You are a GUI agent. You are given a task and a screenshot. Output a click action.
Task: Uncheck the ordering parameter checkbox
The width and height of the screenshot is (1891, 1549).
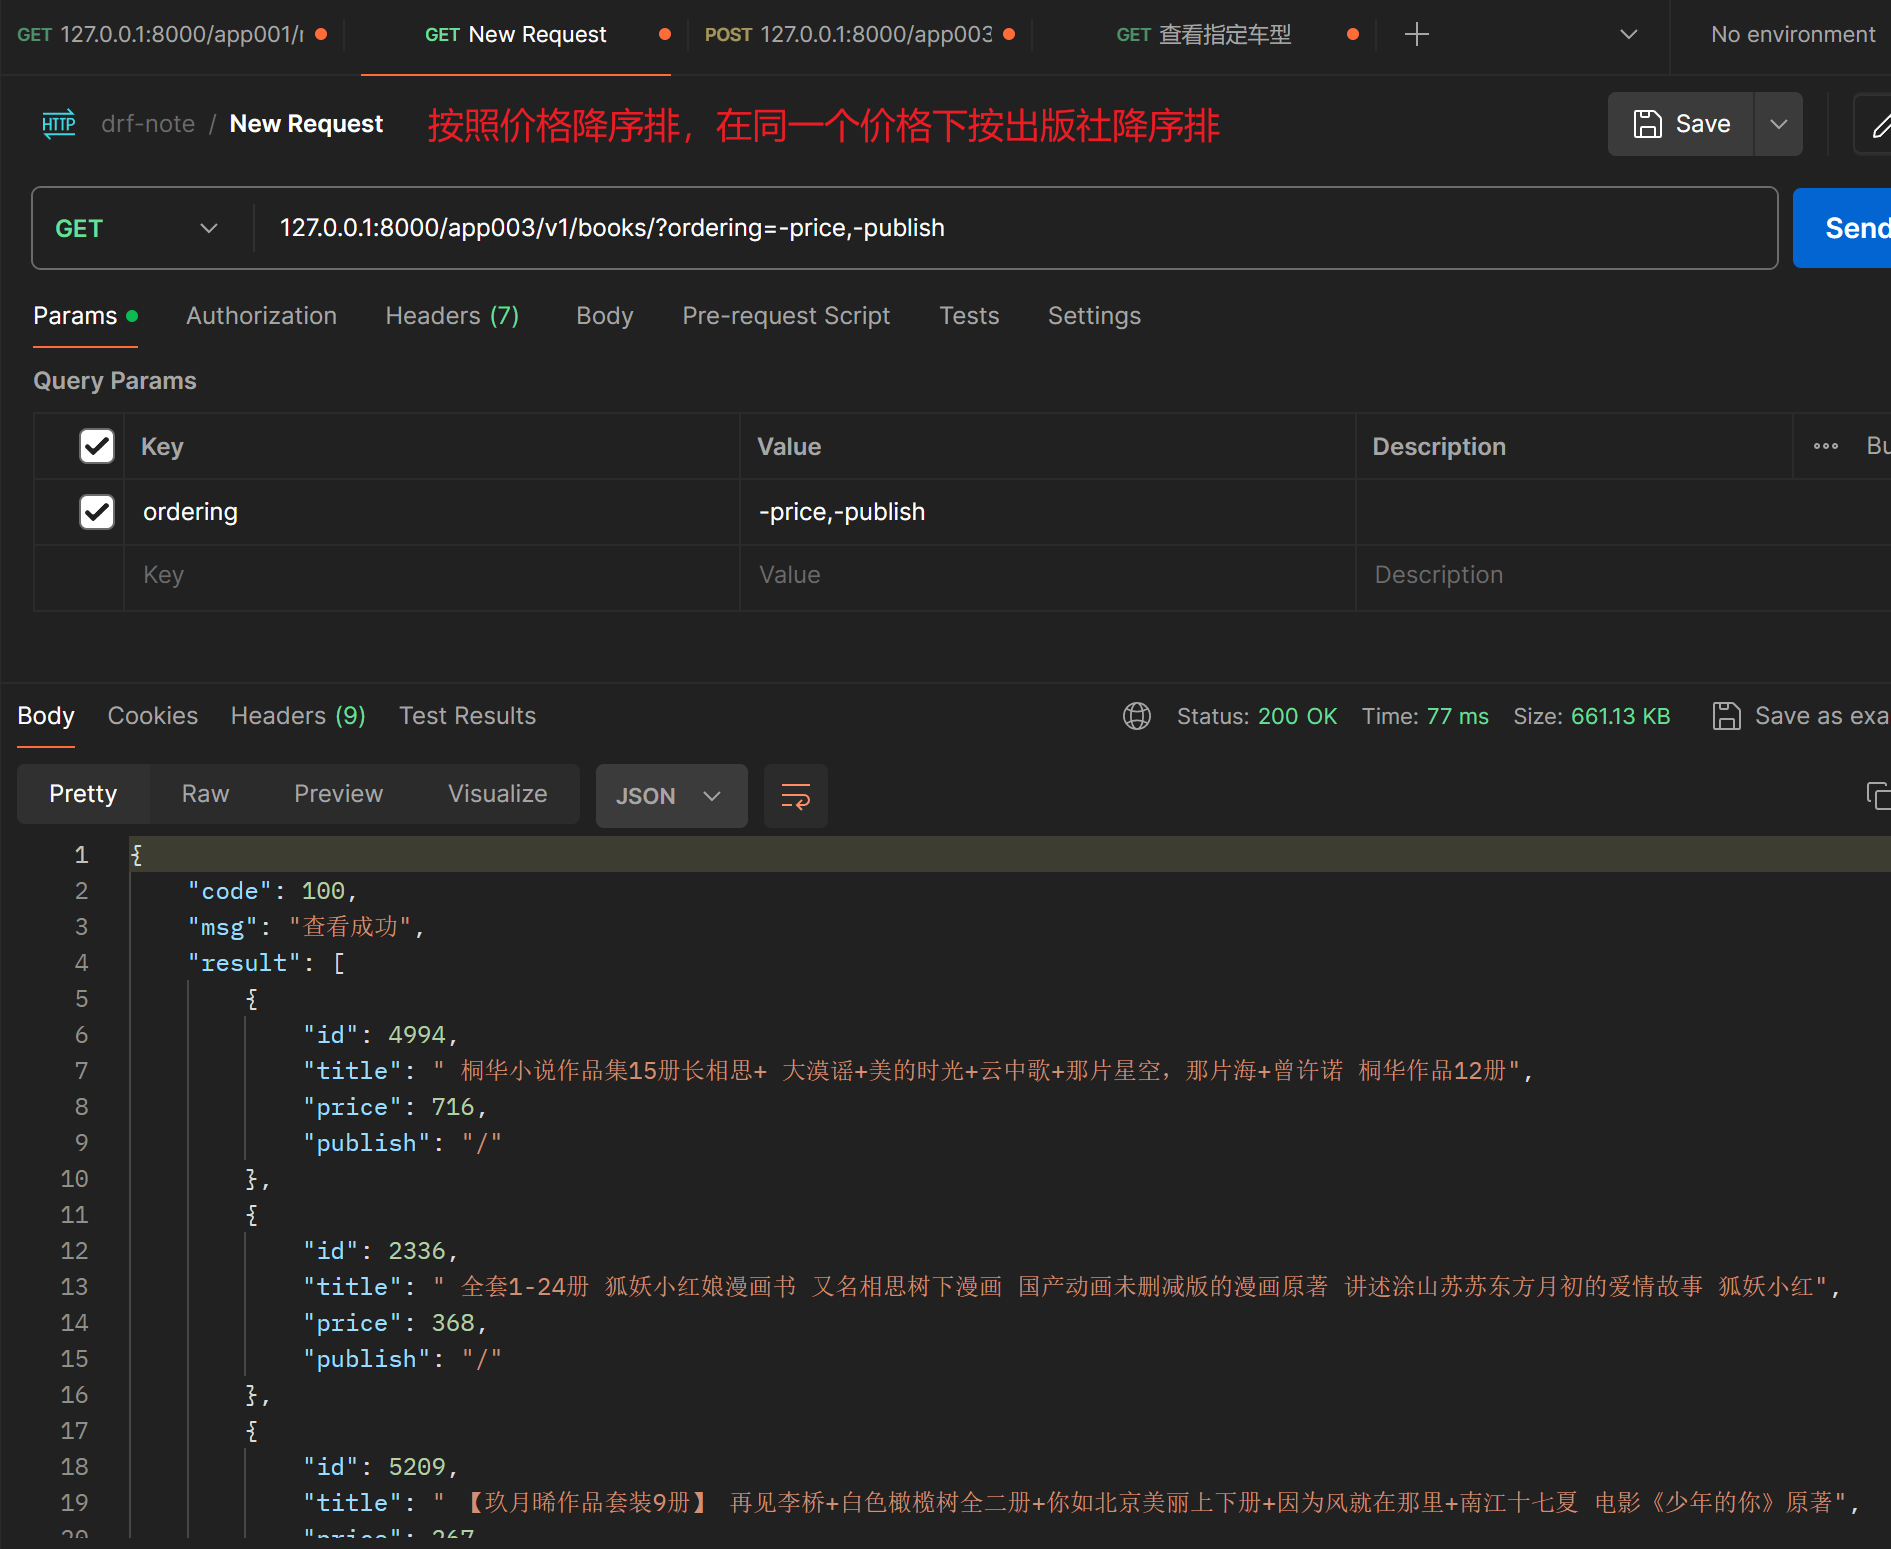(x=97, y=512)
